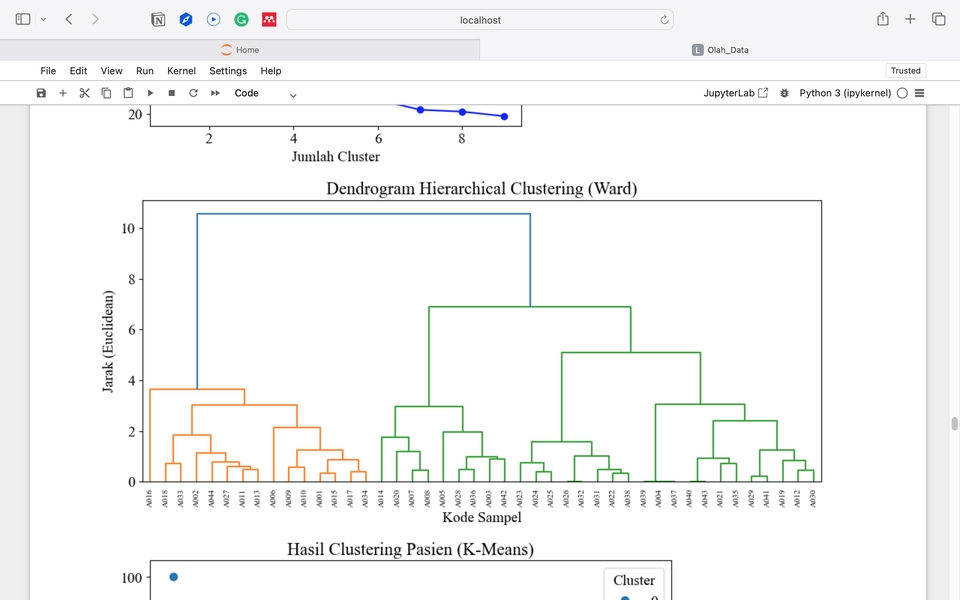Cut the selected cell using scissors icon

click(84, 93)
